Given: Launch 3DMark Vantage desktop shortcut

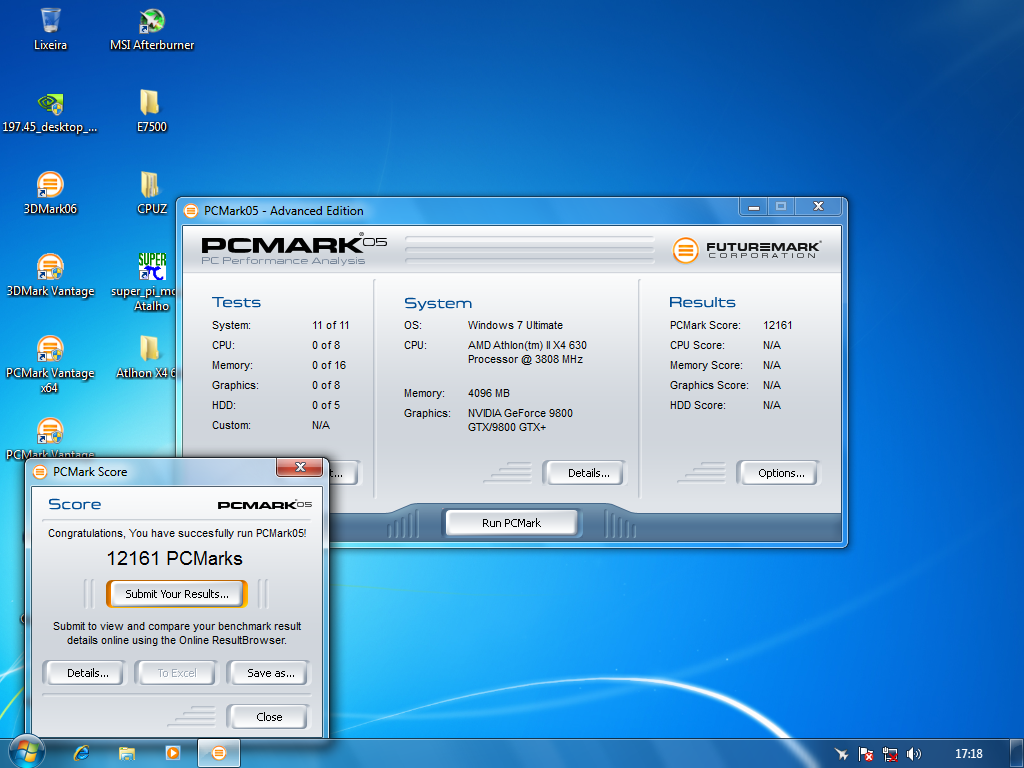Looking at the screenshot, I should 50,275.
